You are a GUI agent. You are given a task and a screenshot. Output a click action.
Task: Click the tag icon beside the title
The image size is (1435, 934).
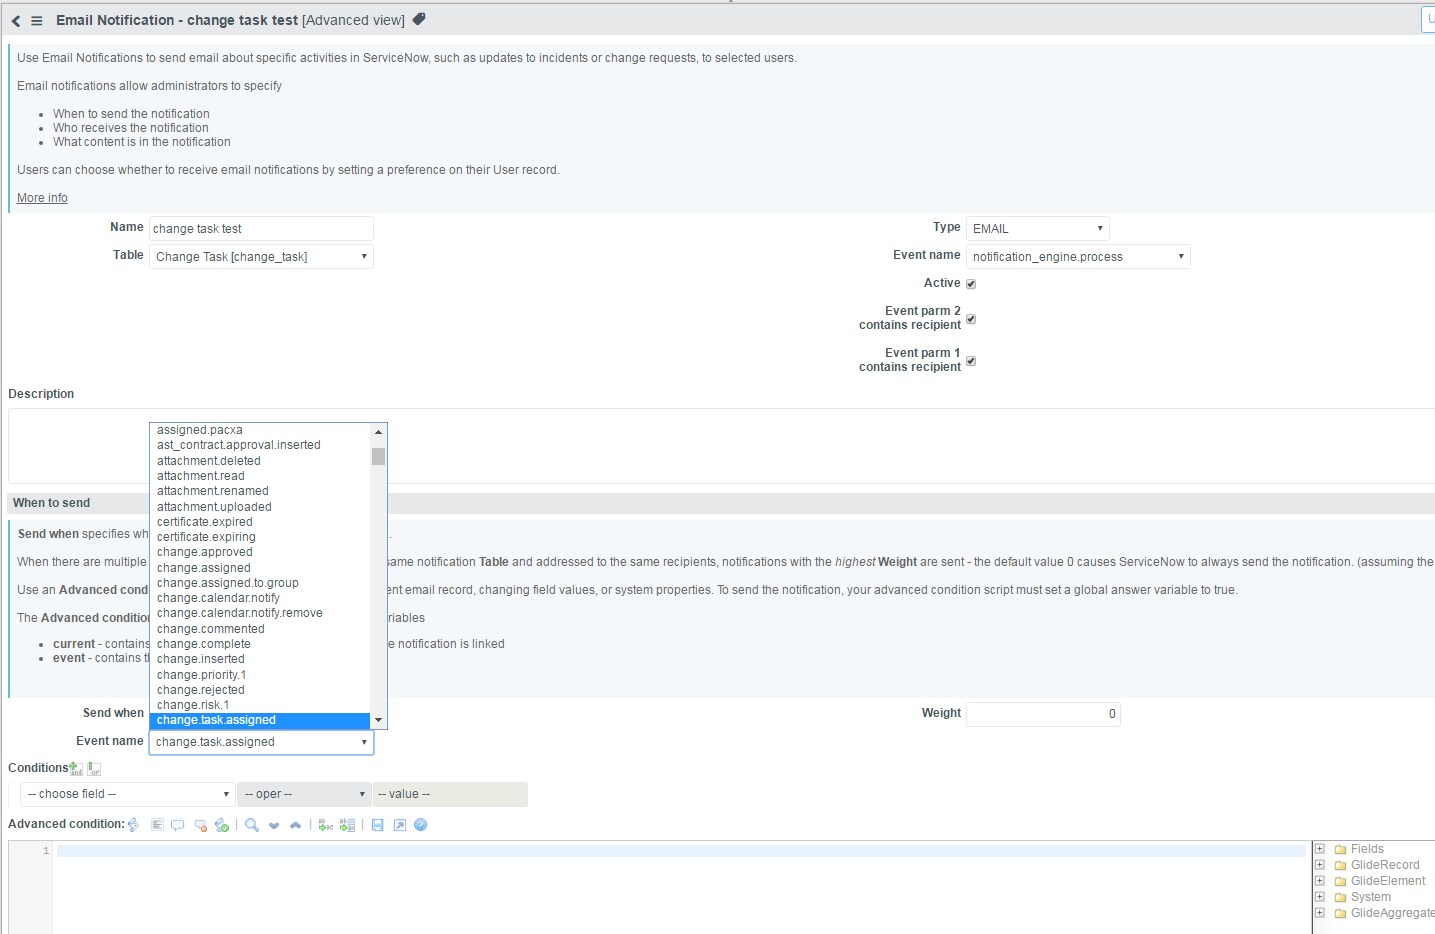pyautogui.click(x=419, y=19)
